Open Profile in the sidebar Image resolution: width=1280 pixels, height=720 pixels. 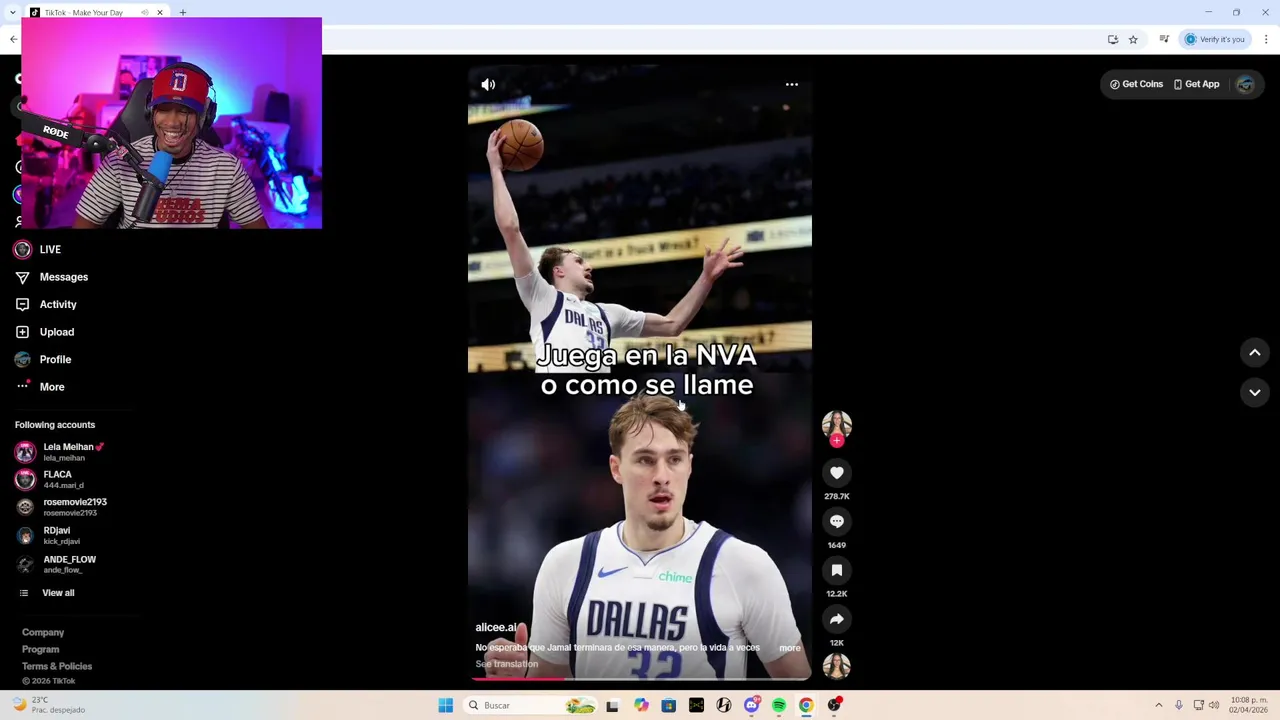coord(44,359)
